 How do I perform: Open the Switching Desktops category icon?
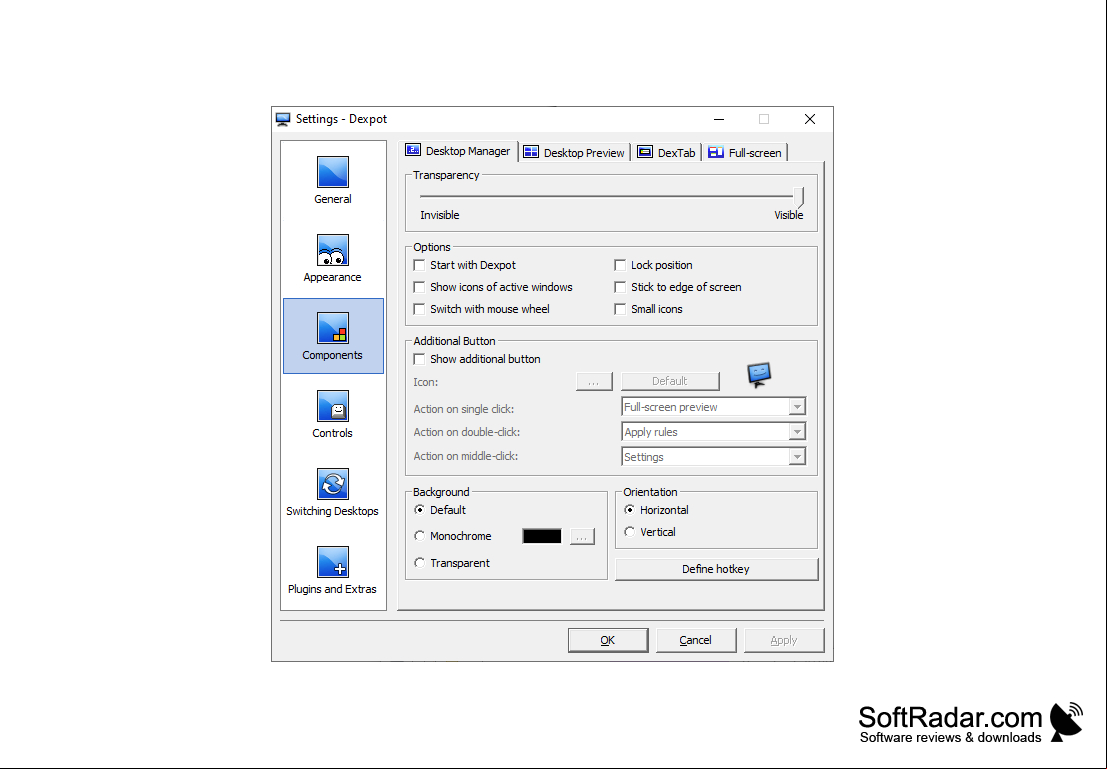pos(333,484)
